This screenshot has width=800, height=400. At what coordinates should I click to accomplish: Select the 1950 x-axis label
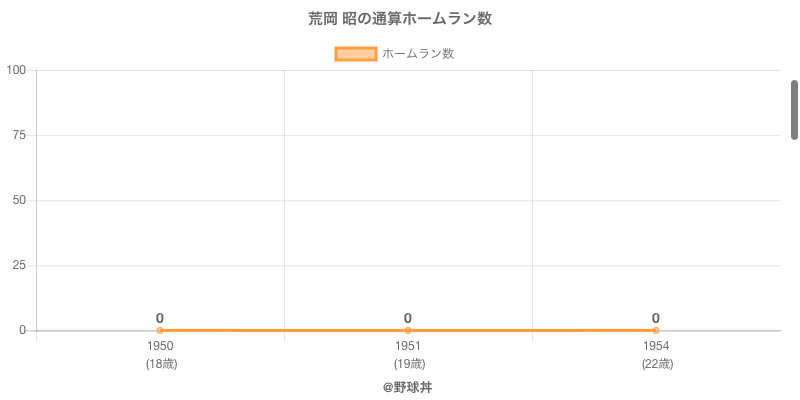pyautogui.click(x=160, y=346)
